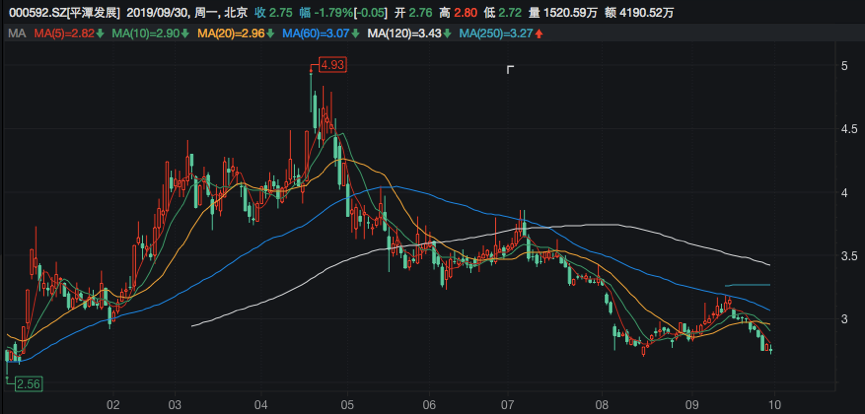Select the 4.93 highest price marker
The width and height of the screenshot is (865, 414).
(332, 66)
